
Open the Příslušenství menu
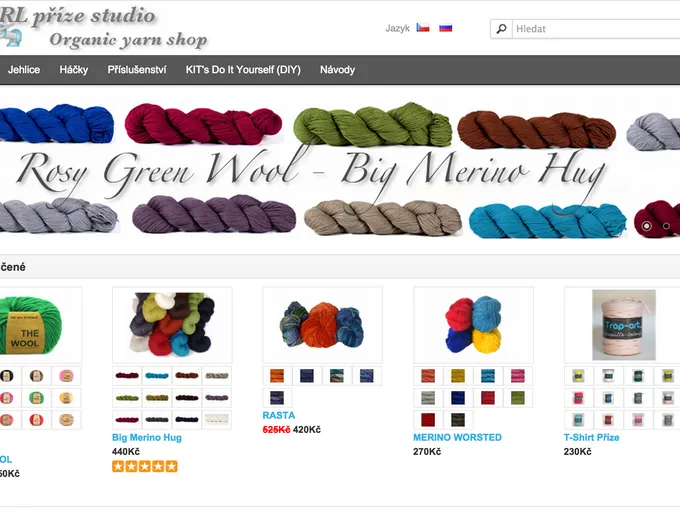pos(137,70)
